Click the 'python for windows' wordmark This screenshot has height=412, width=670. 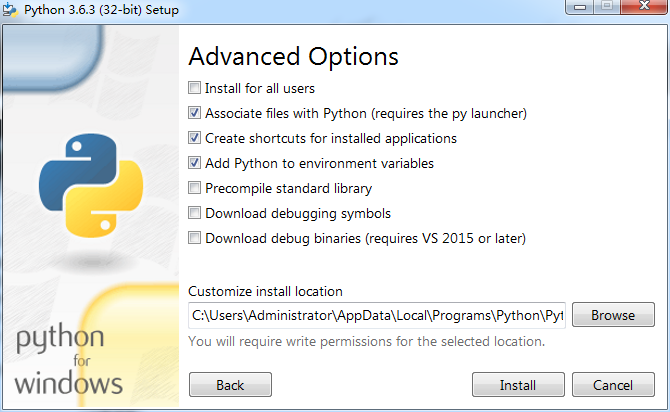[68, 359]
